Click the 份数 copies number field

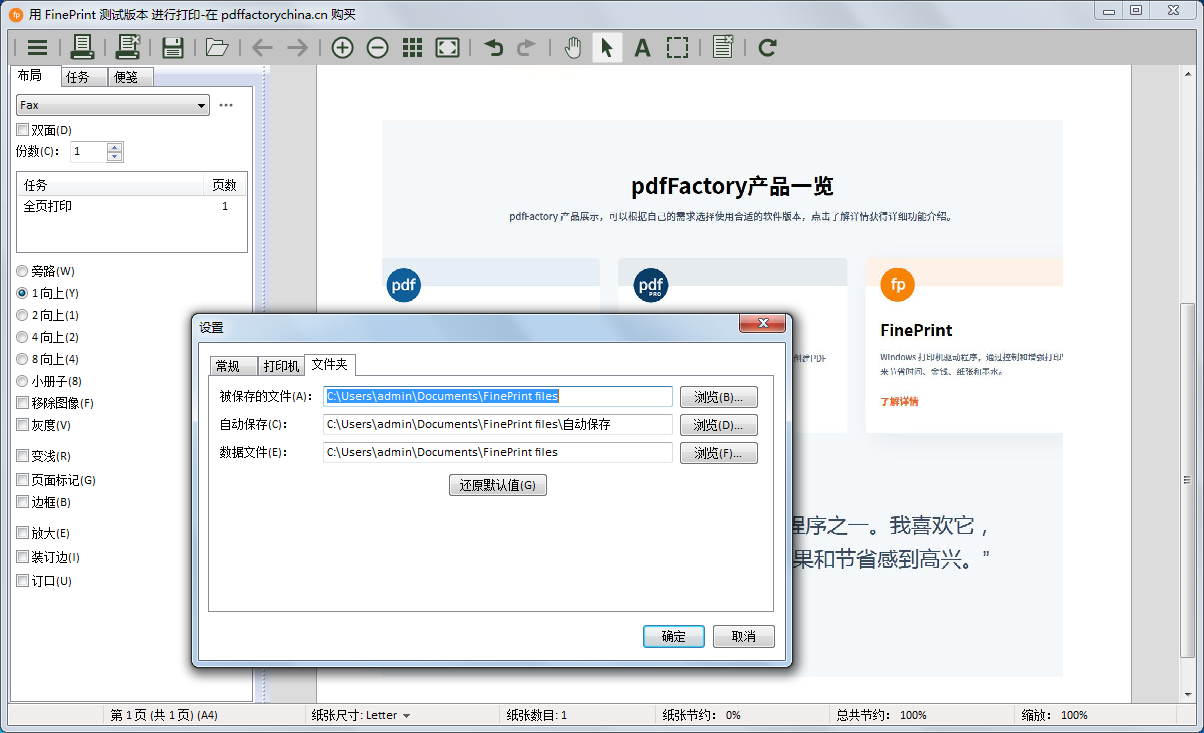click(x=87, y=152)
